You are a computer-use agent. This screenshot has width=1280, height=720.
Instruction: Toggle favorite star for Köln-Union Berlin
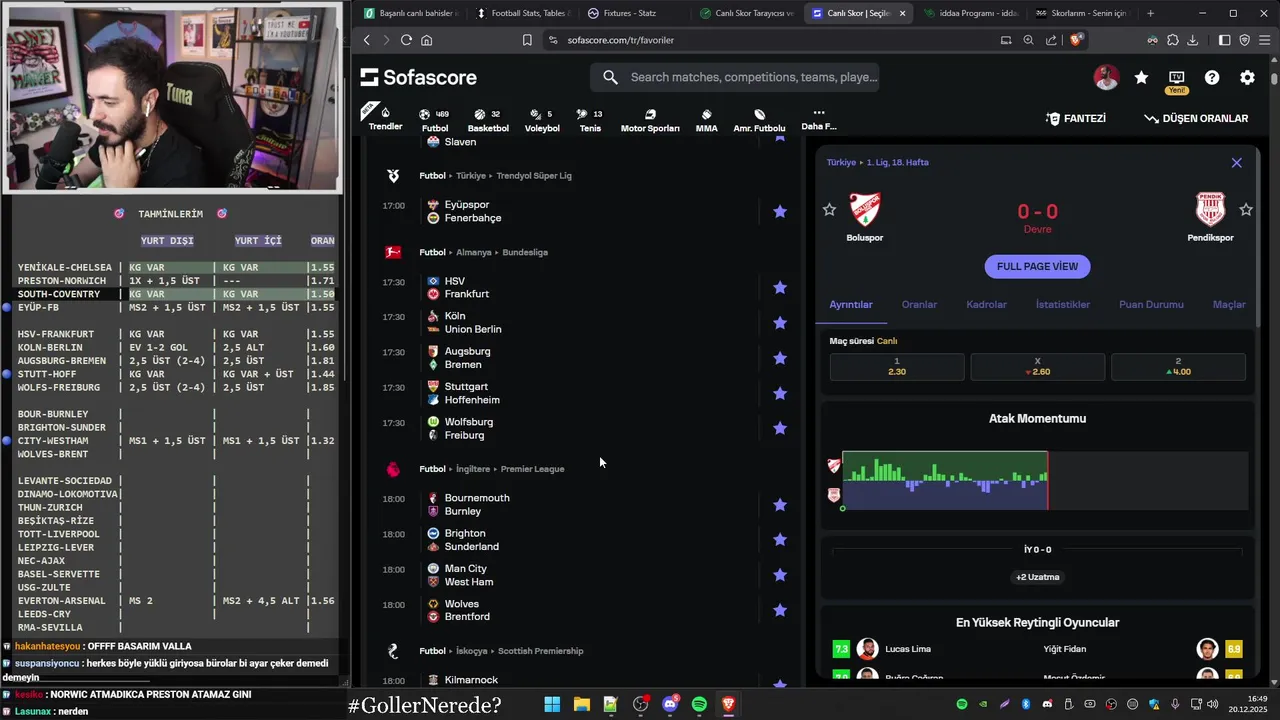(x=780, y=323)
